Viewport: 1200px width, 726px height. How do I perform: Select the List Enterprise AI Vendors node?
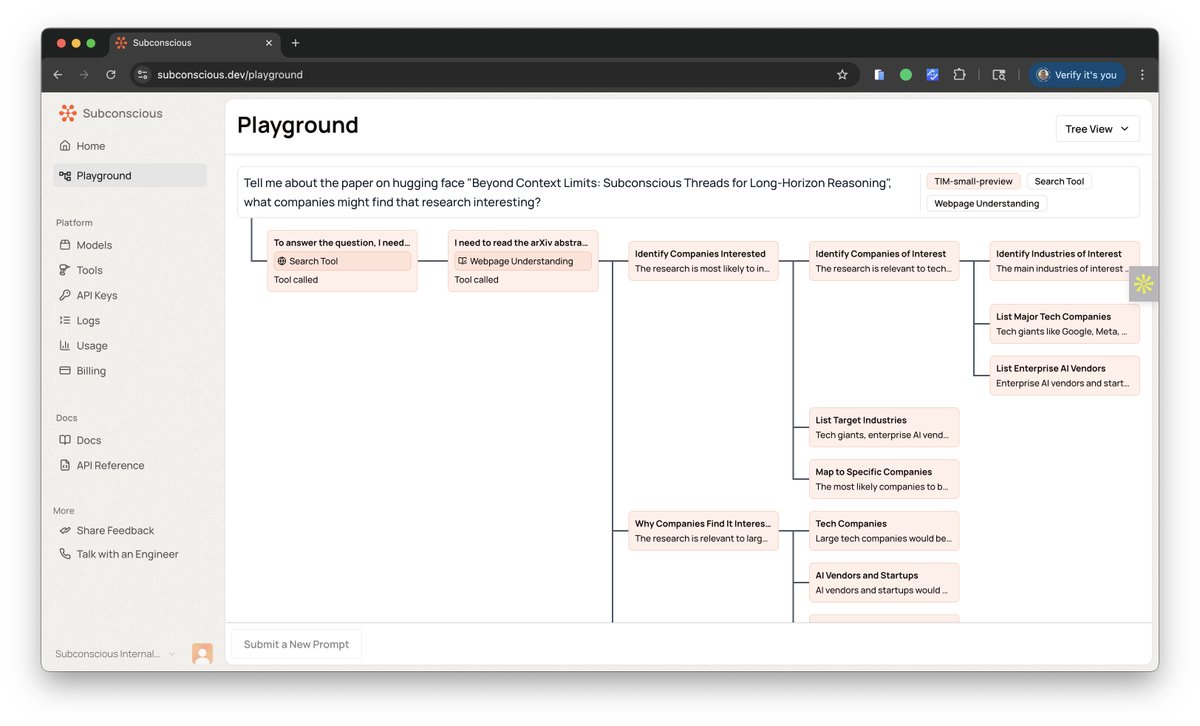click(1064, 375)
